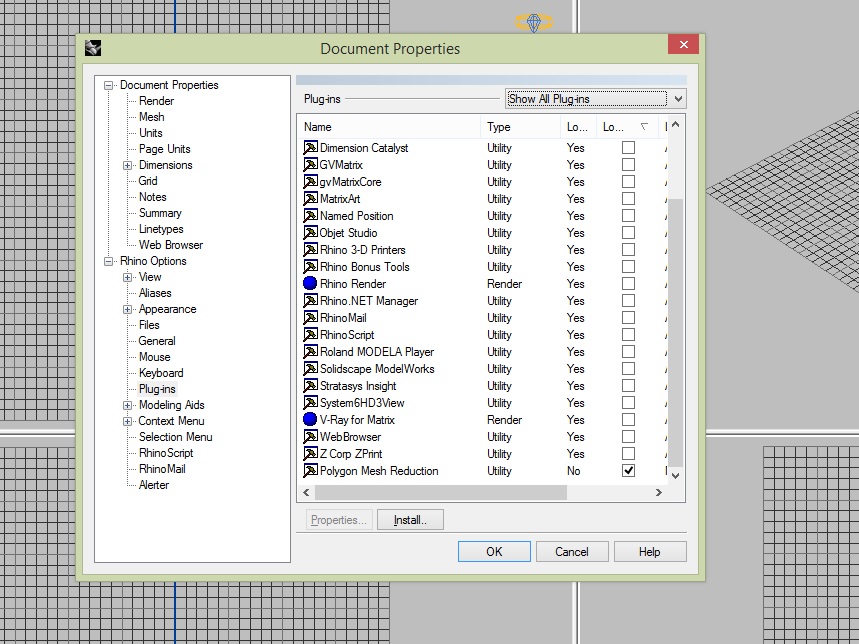Check the Dimension Catalyst load checkbox
The width and height of the screenshot is (859, 644).
tap(628, 148)
